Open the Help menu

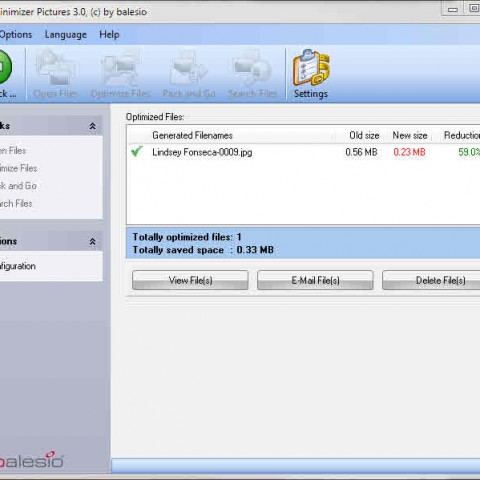[109, 34]
